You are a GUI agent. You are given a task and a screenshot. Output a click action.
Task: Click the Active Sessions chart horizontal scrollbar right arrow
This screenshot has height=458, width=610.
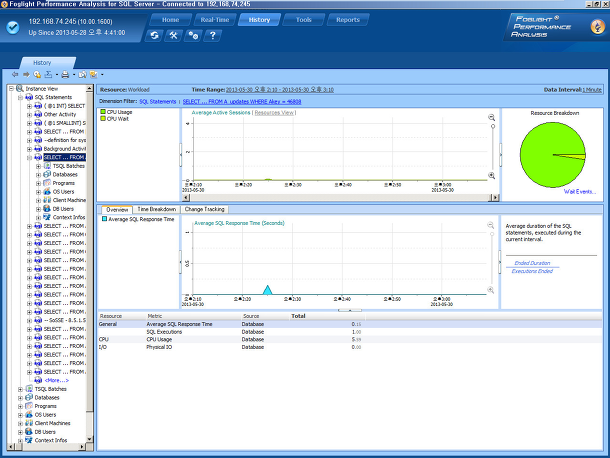coord(495,198)
